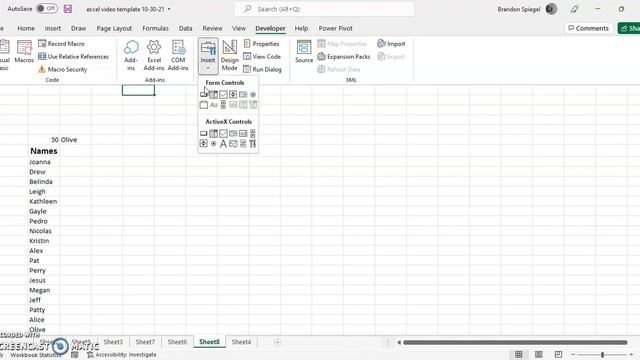This screenshot has height=360, width=640.
Task: Open COM Add-ins dialog
Action: 178,56
